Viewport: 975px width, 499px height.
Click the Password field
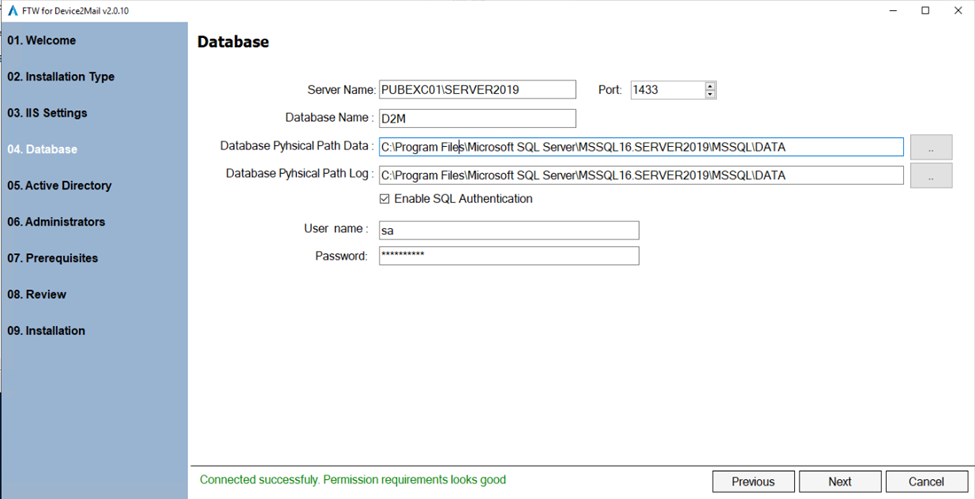pyautogui.click(x=508, y=256)
